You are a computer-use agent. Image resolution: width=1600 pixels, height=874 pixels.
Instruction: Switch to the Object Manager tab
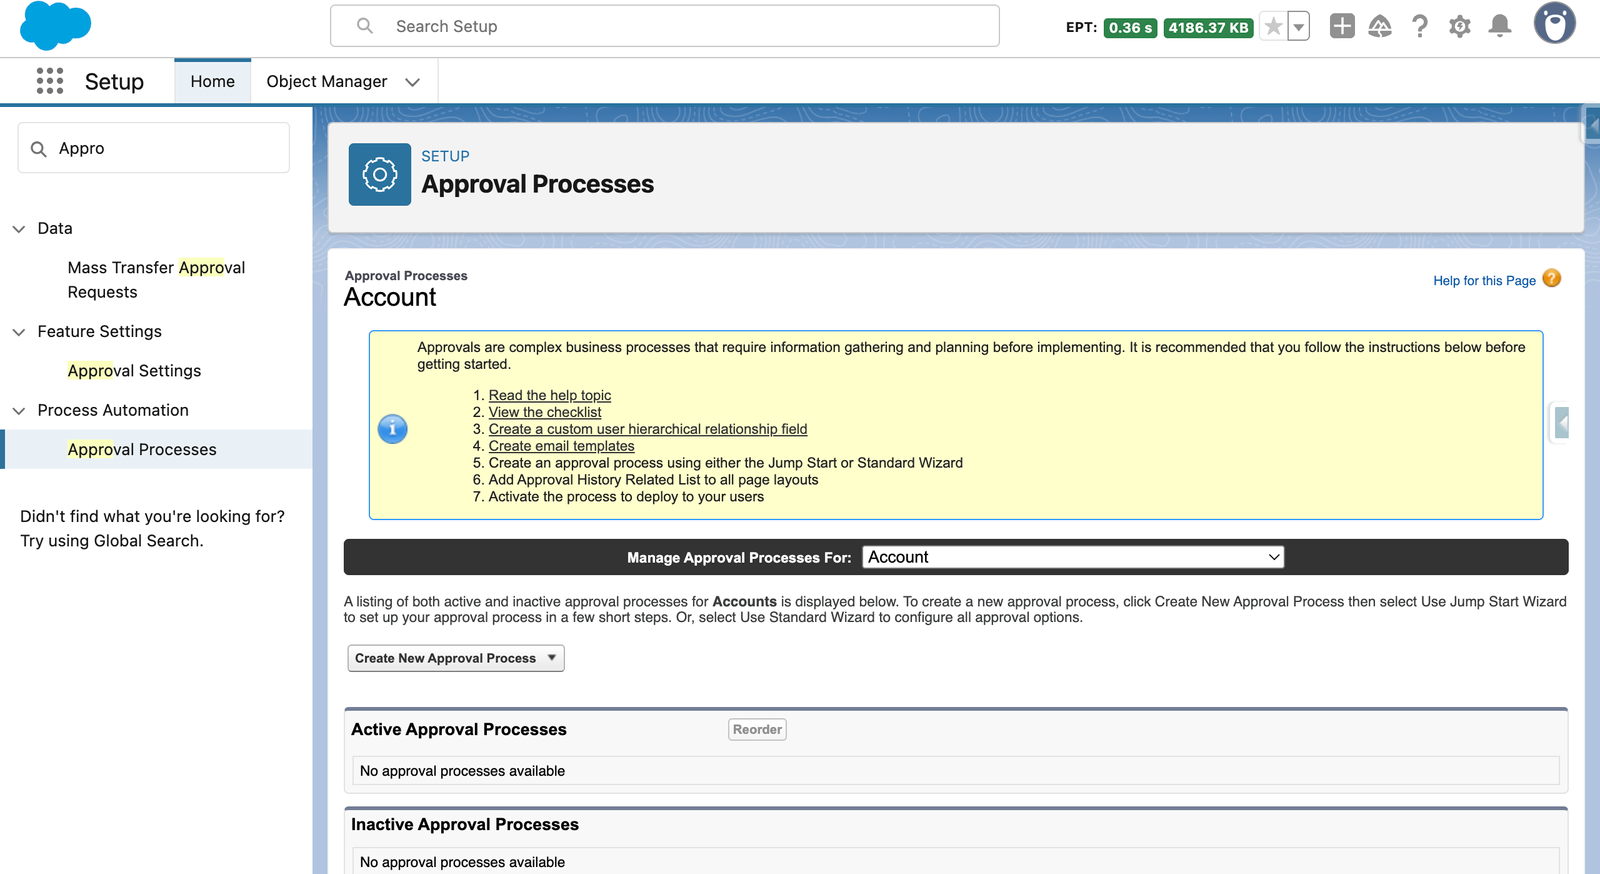click(327, 81)
